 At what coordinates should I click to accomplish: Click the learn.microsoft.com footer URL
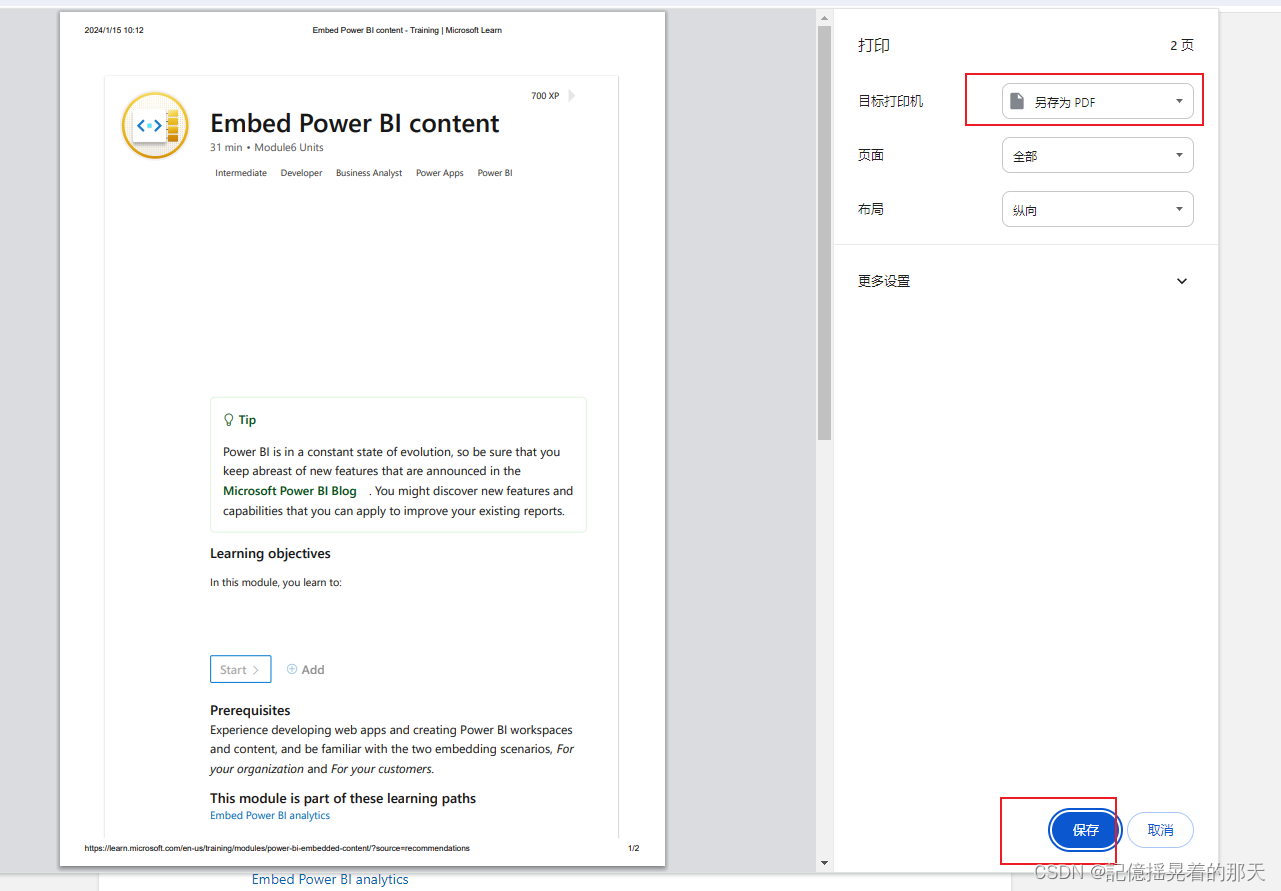(277, 848)
